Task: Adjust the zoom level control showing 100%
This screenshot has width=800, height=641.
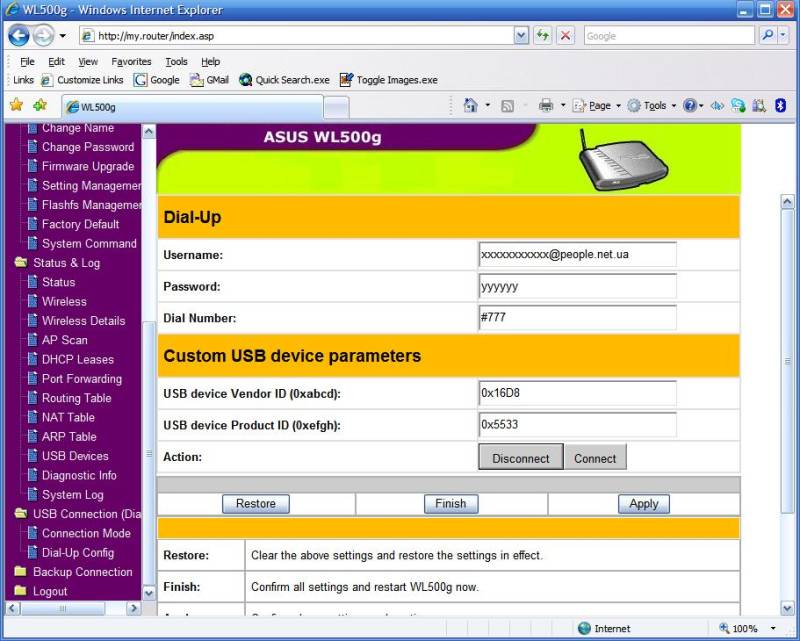Action: click(746, 629)
